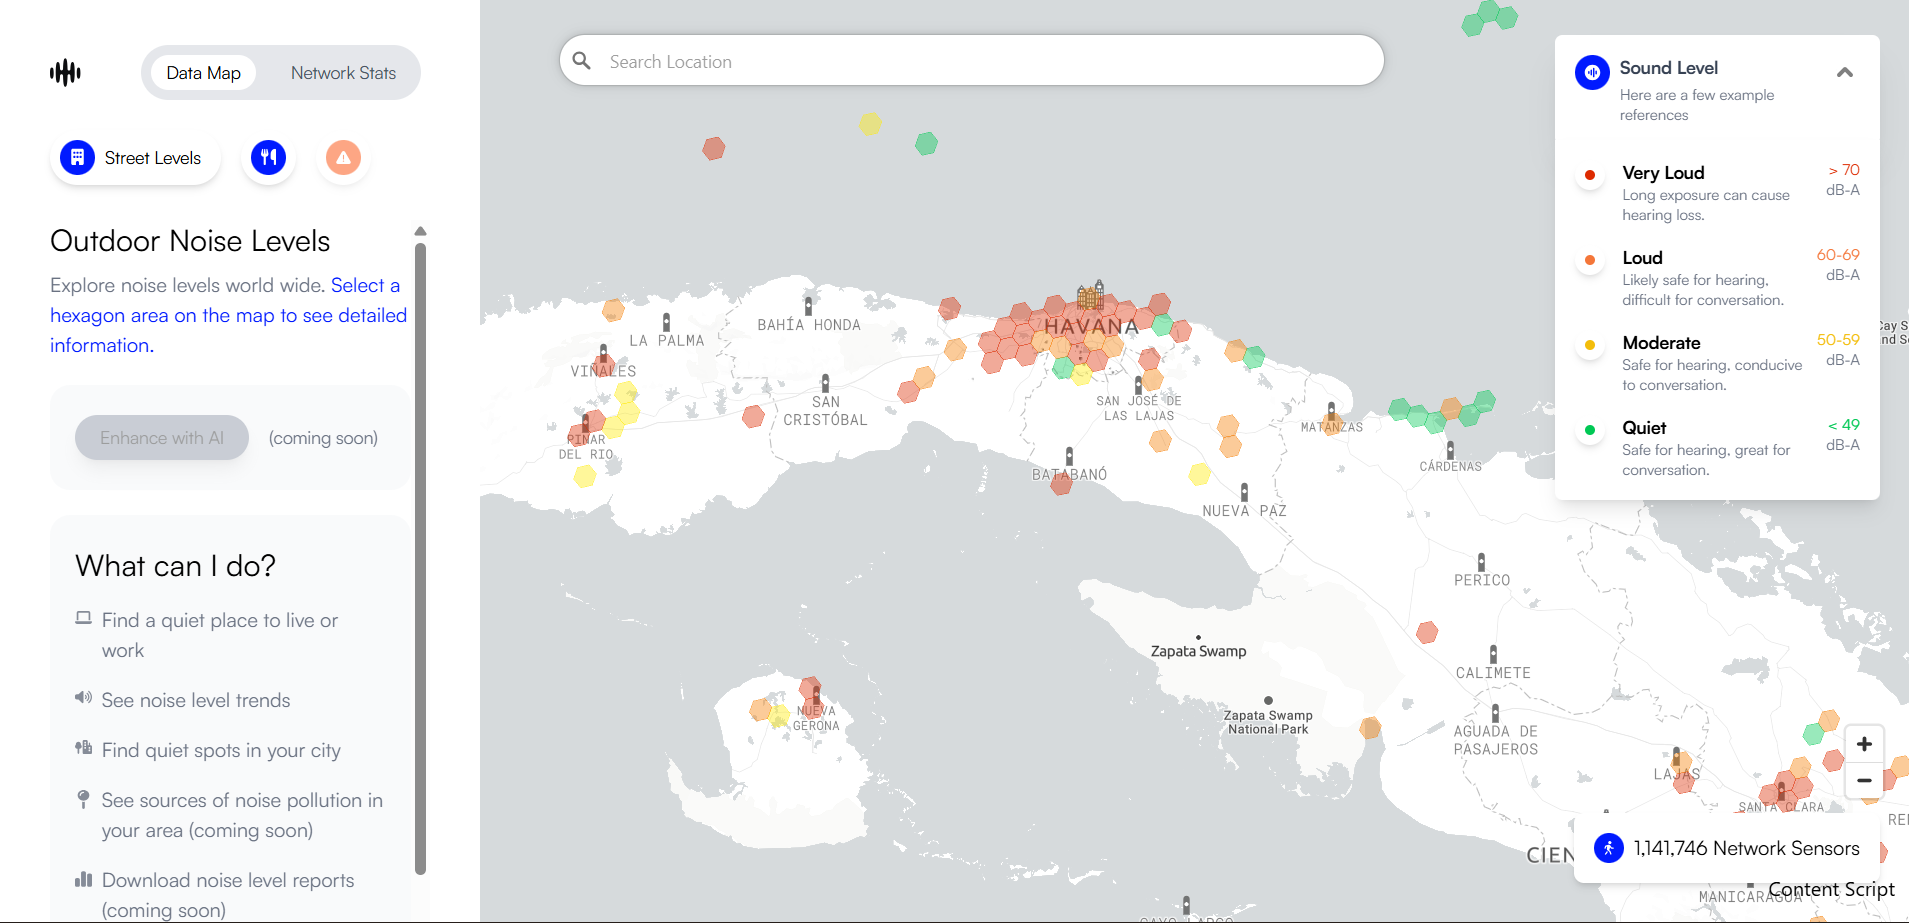Click the Search Location field

[971, 61]
